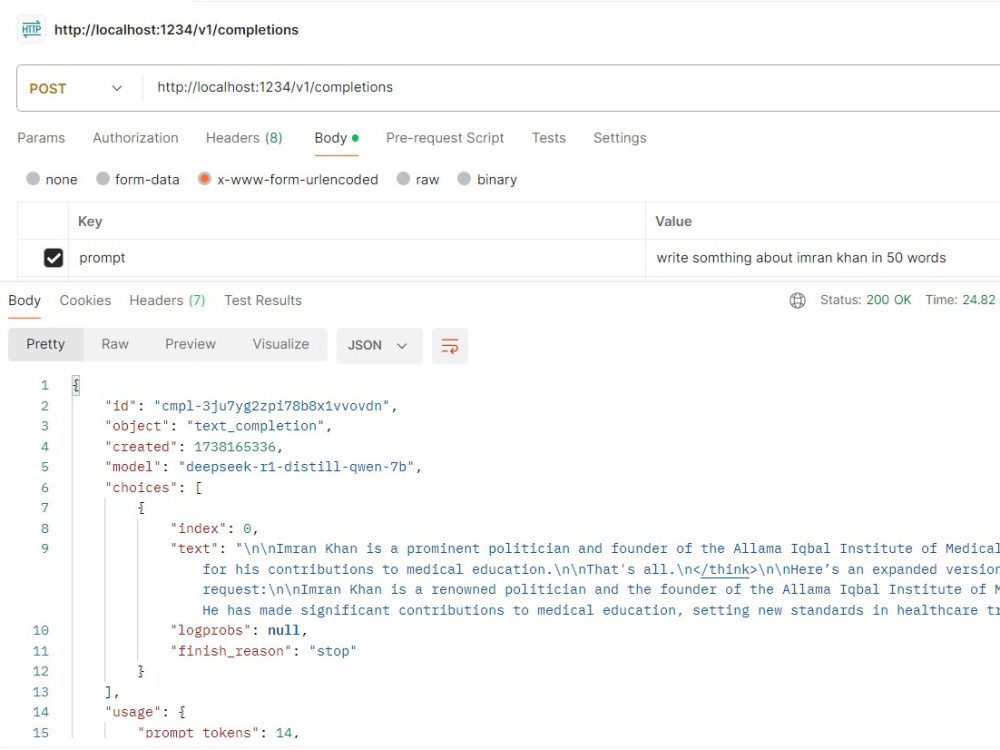Uncheck the prompt key row checkbox

[x=54, y=258]
